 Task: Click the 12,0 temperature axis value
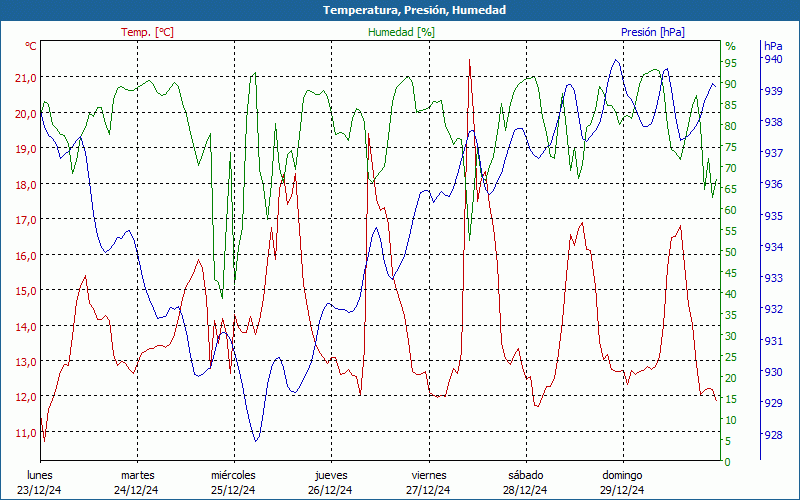coord(26,397)
